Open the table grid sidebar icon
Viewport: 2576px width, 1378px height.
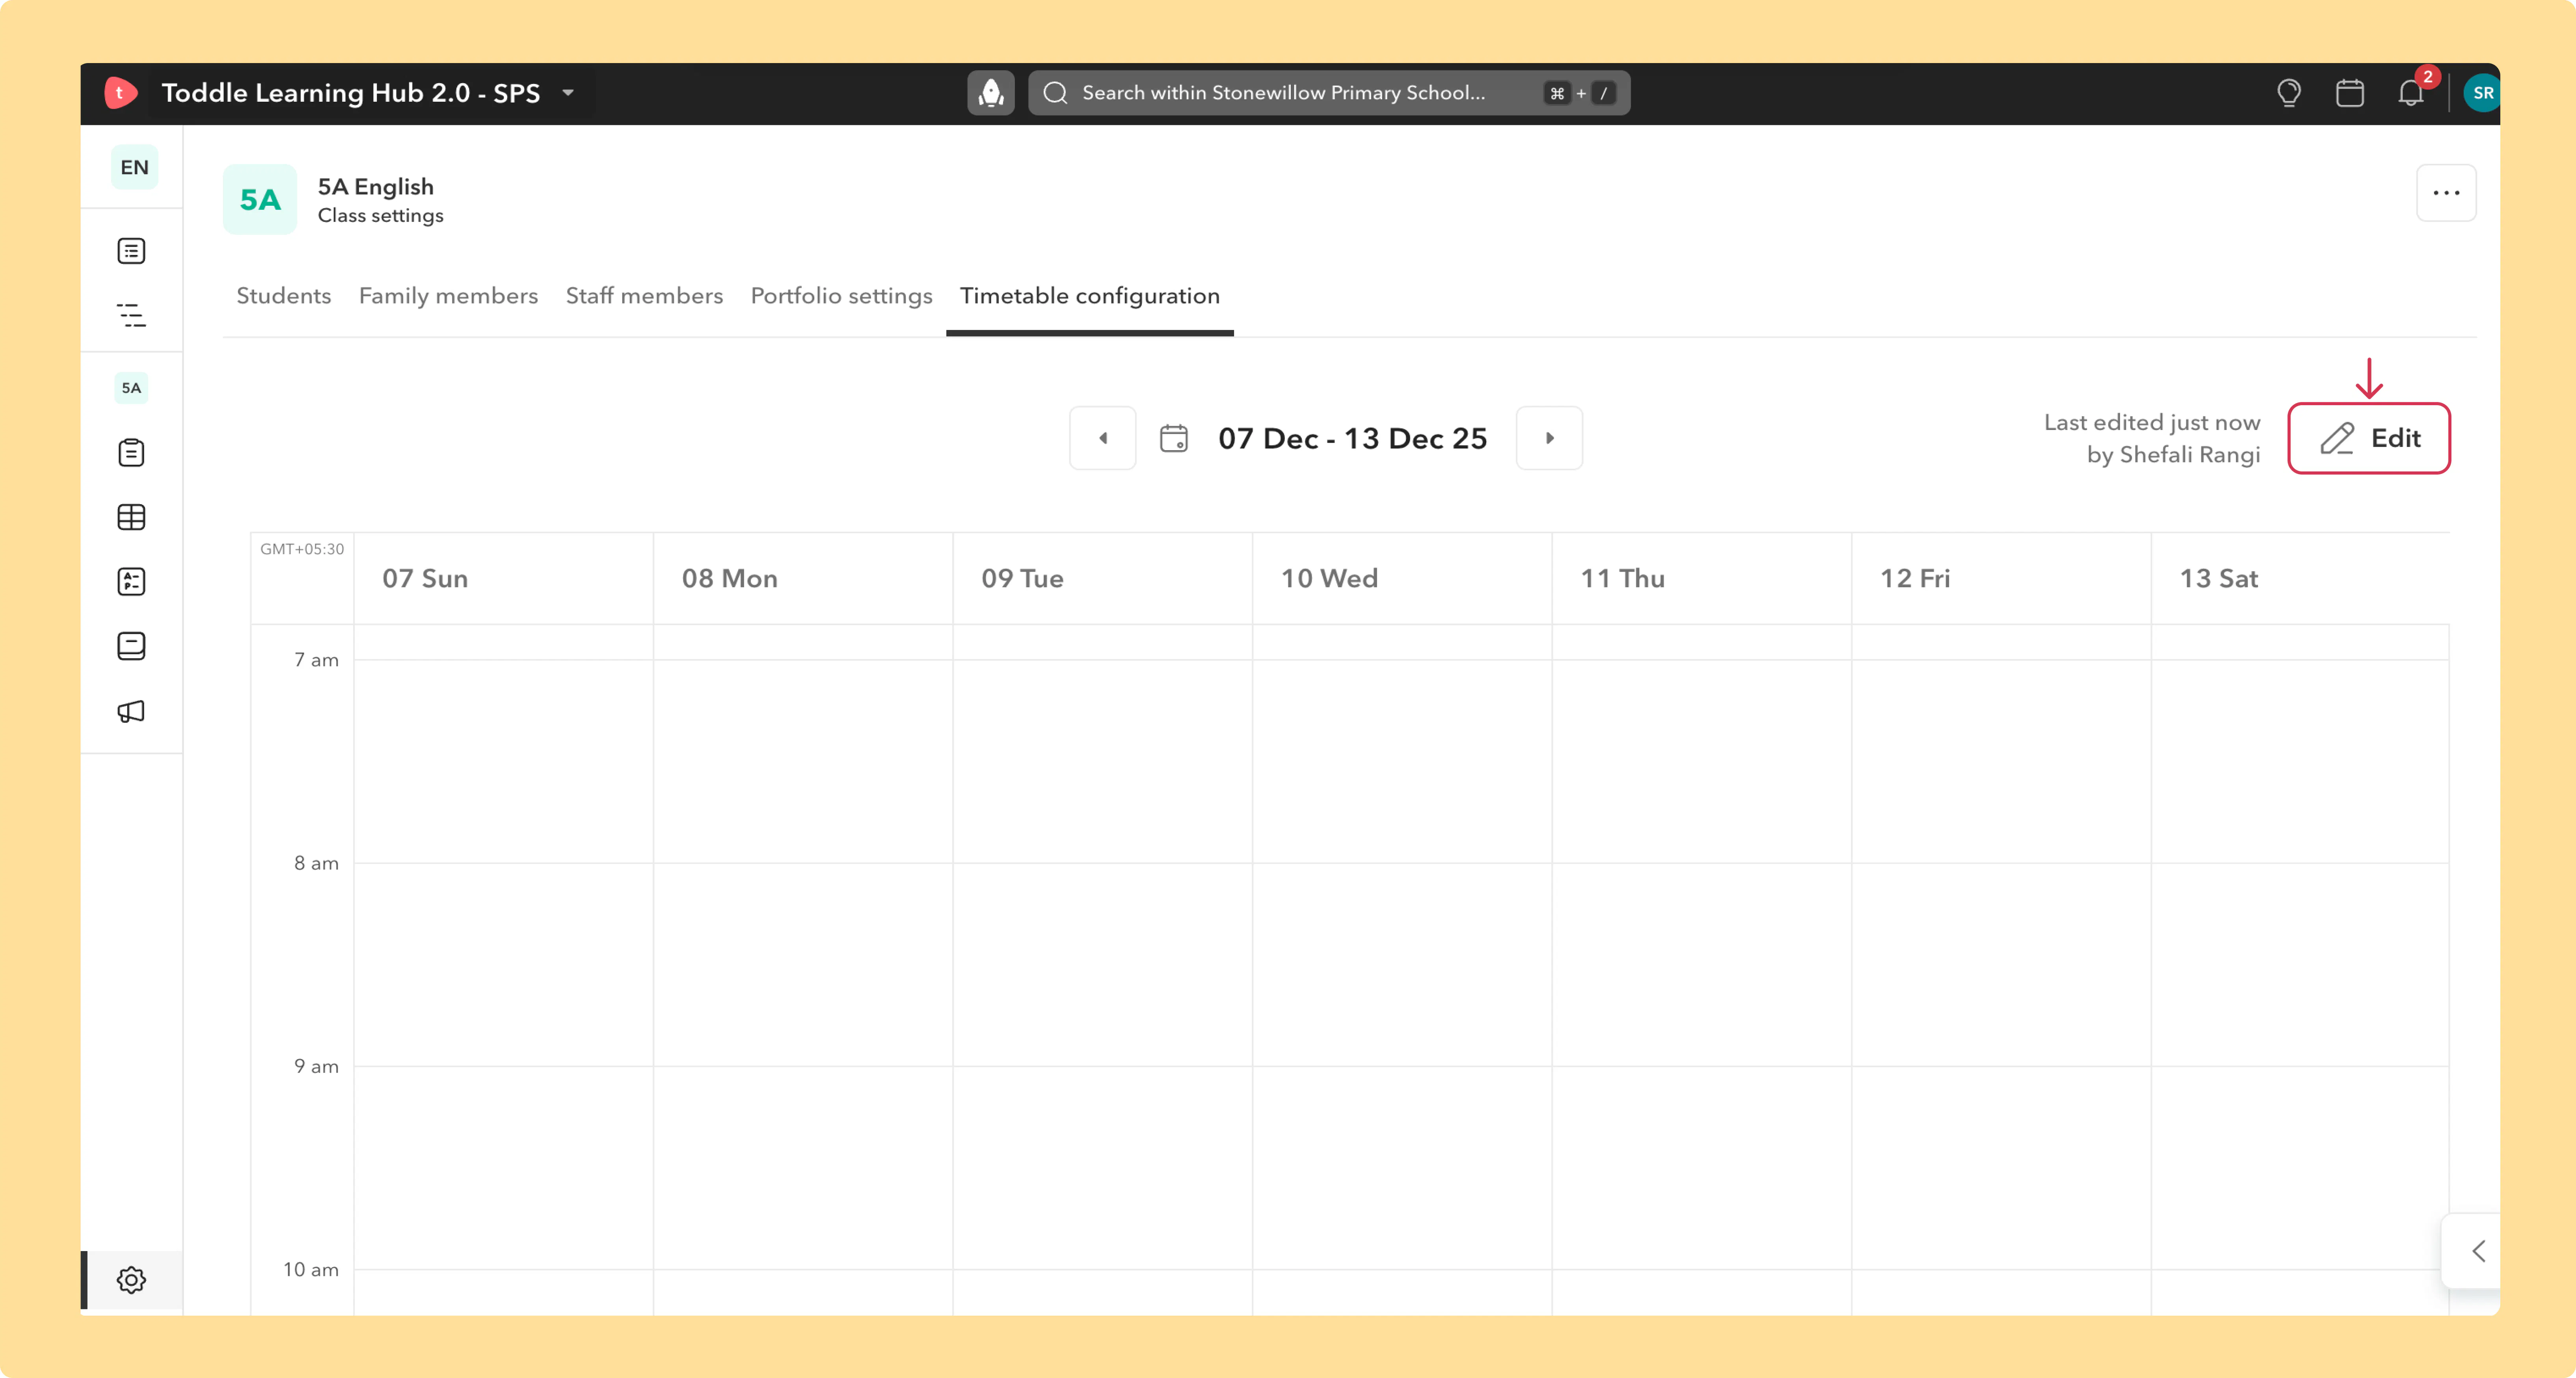131,517
